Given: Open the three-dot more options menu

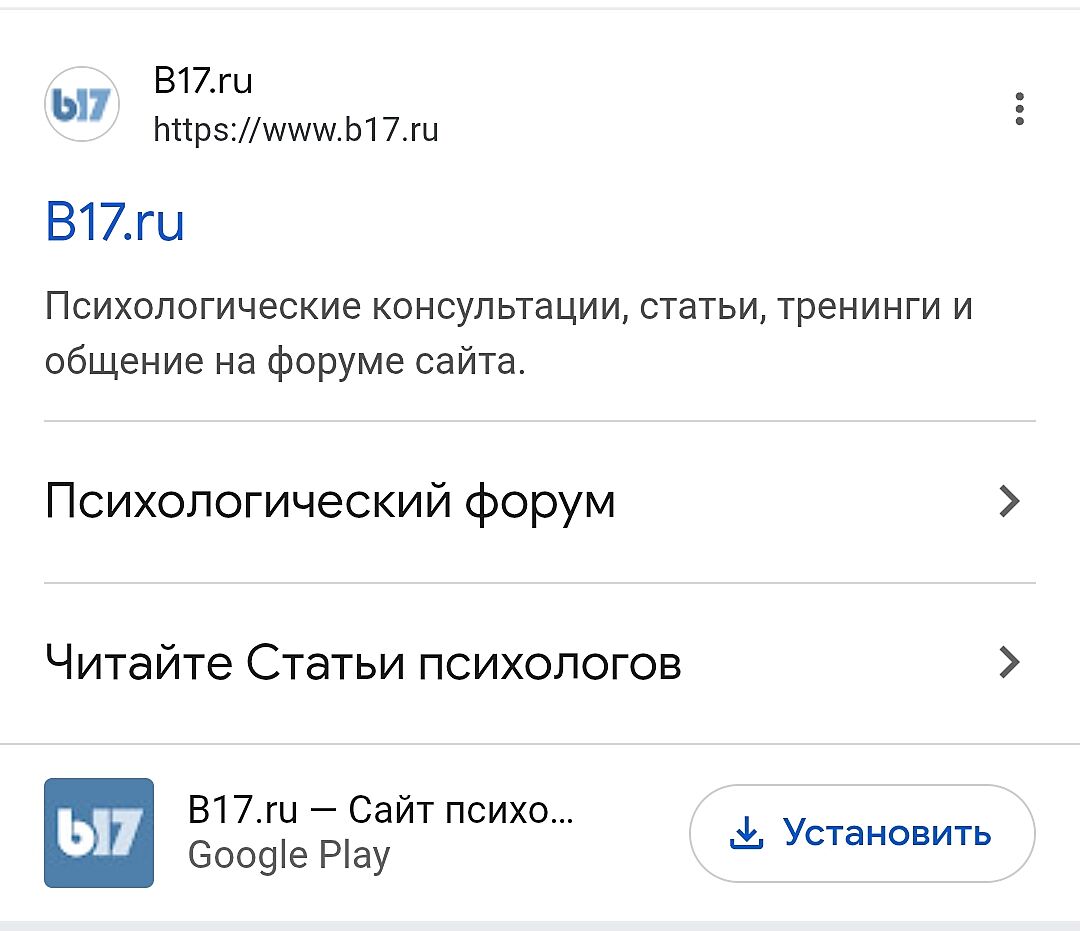Looking at the screenshot, I should click(x=1019, y=109).
